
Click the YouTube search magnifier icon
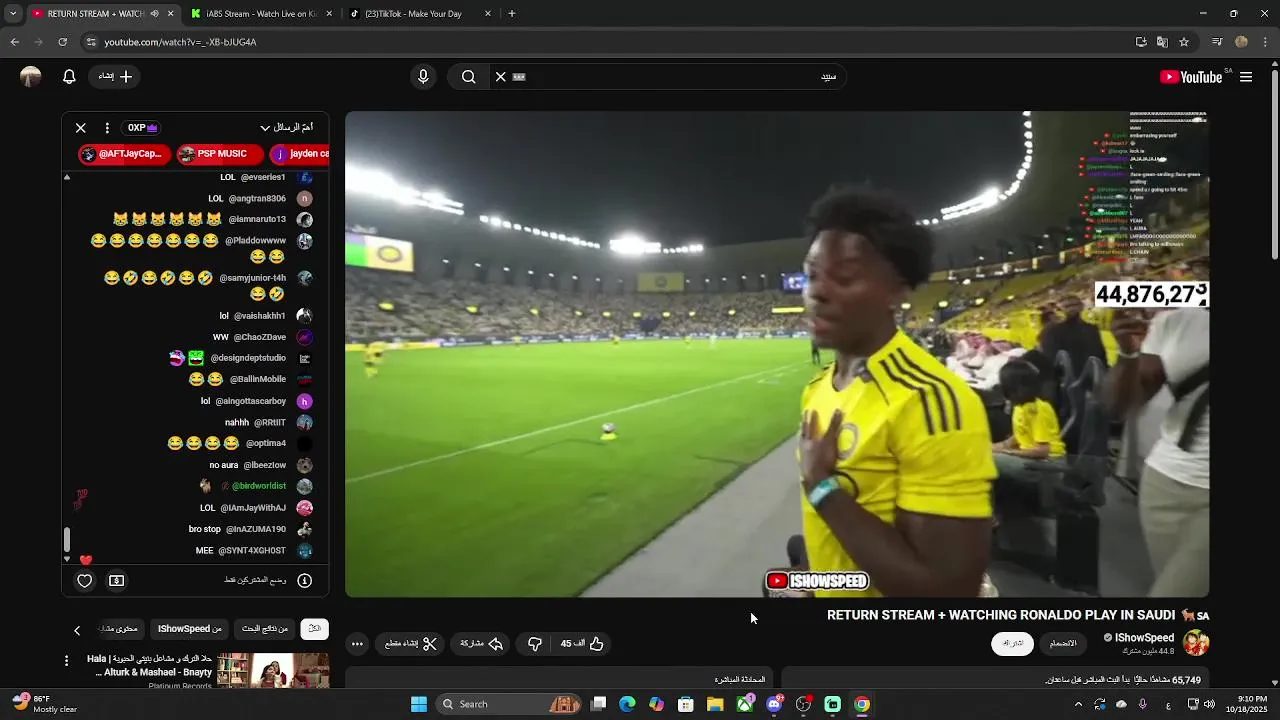468,77
